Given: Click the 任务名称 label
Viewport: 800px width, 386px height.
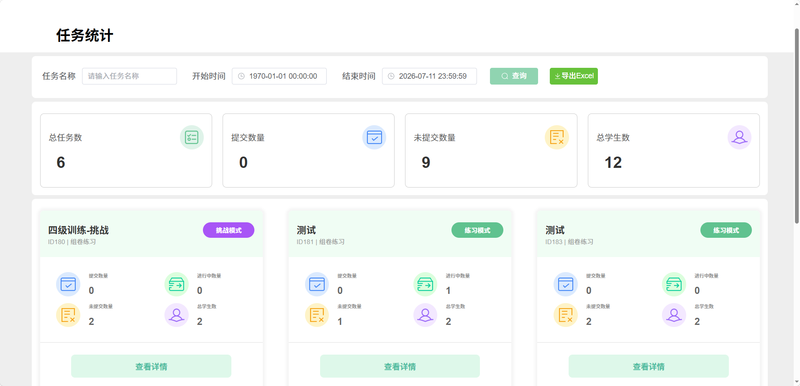Looking at the screenshot, I should click(x=59, y=76).
